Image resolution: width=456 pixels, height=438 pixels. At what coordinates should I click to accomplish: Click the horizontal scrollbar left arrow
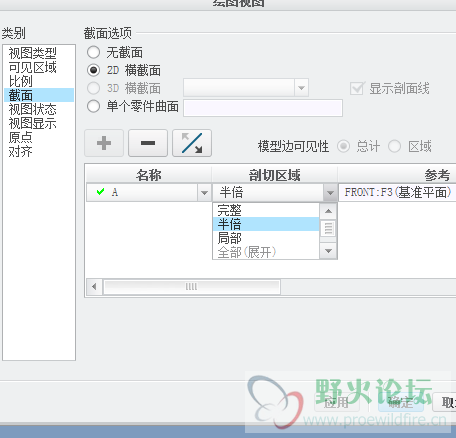[x=94, y=287]
